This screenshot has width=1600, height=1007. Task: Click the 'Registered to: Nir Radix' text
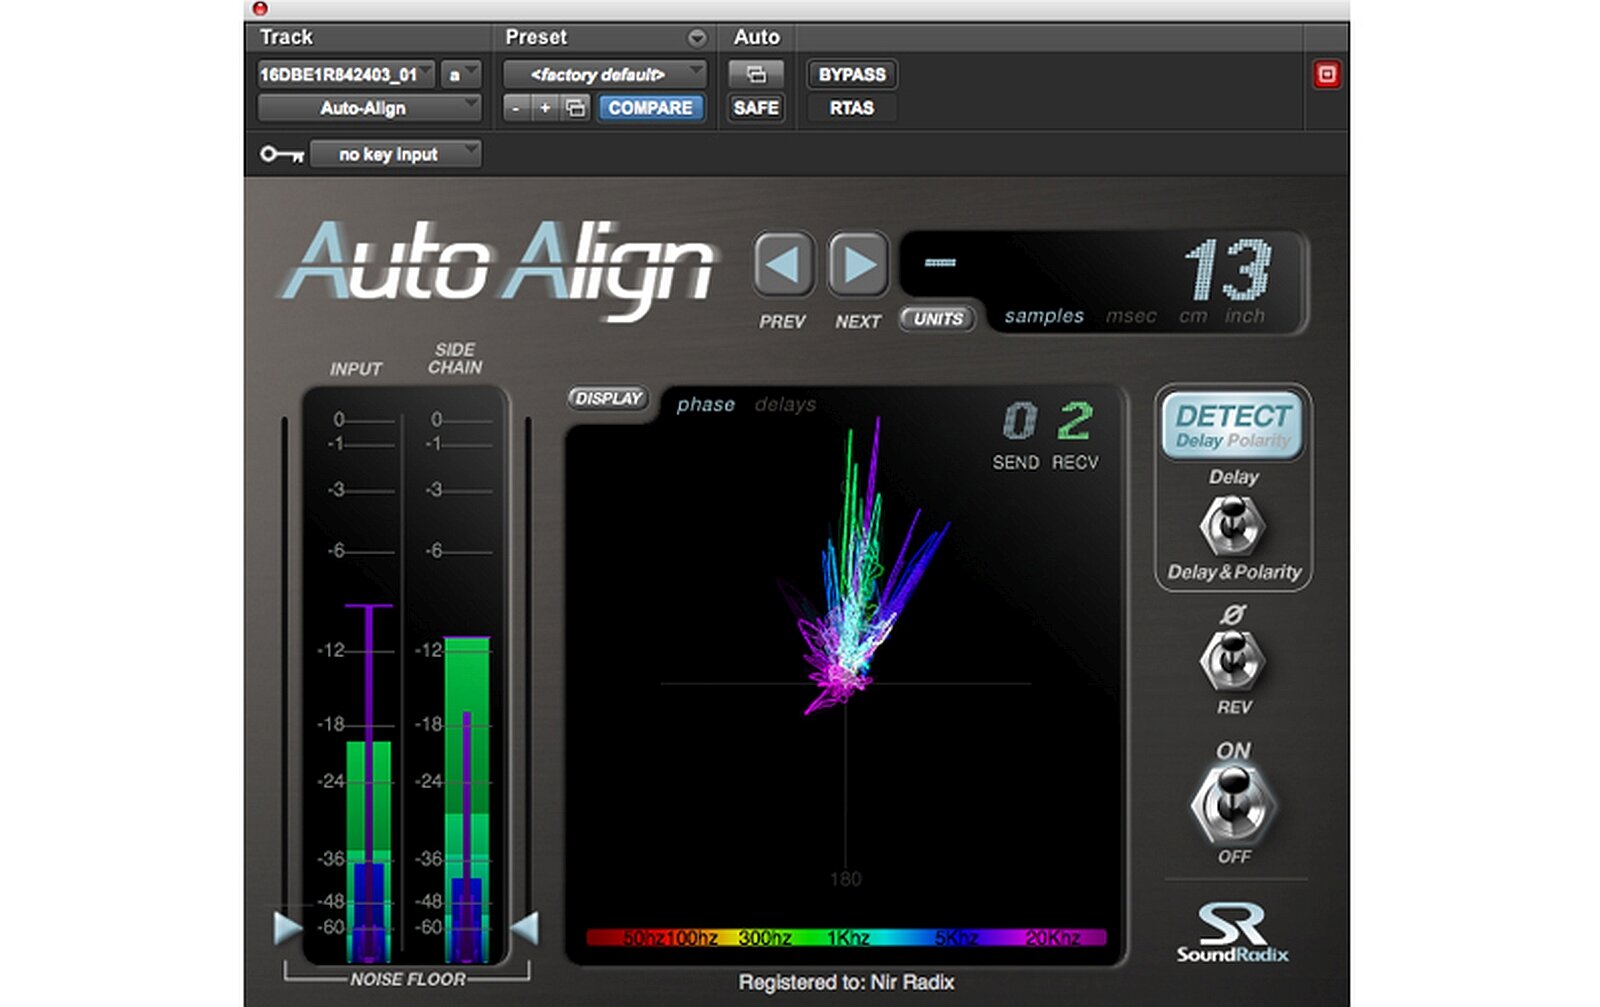pos(846,982)
